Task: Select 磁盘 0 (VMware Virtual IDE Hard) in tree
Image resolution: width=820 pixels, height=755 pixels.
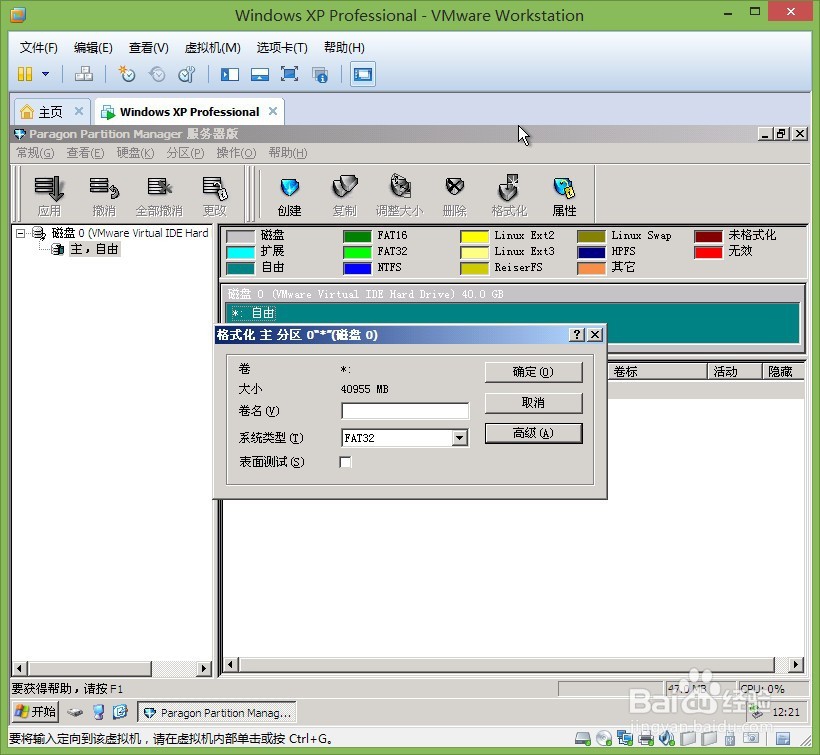Action: [130, 233]
